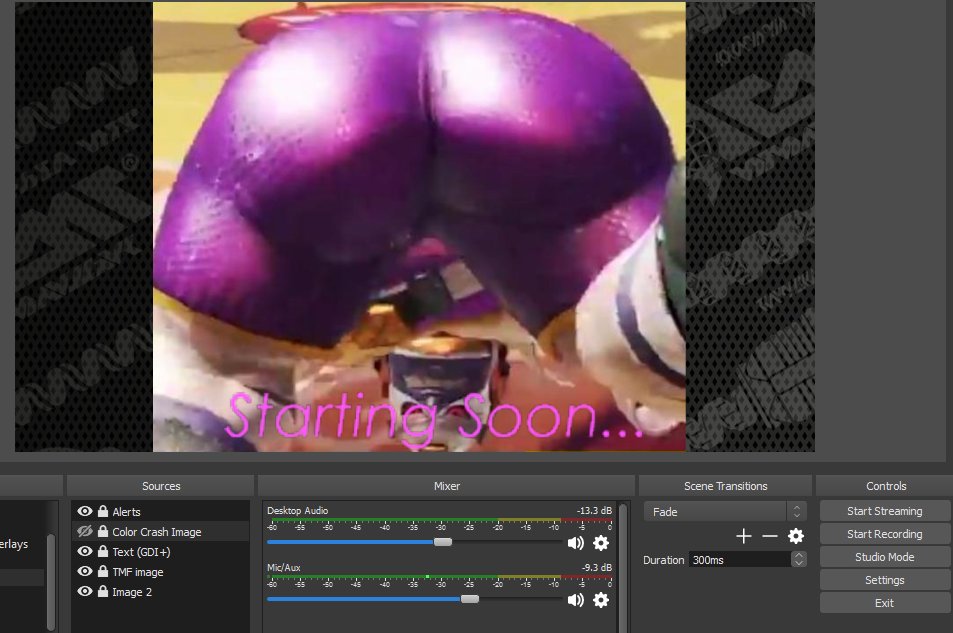Mute the Mic/Aux speaker icon
The image size is (953, 633).
[575, 600]
